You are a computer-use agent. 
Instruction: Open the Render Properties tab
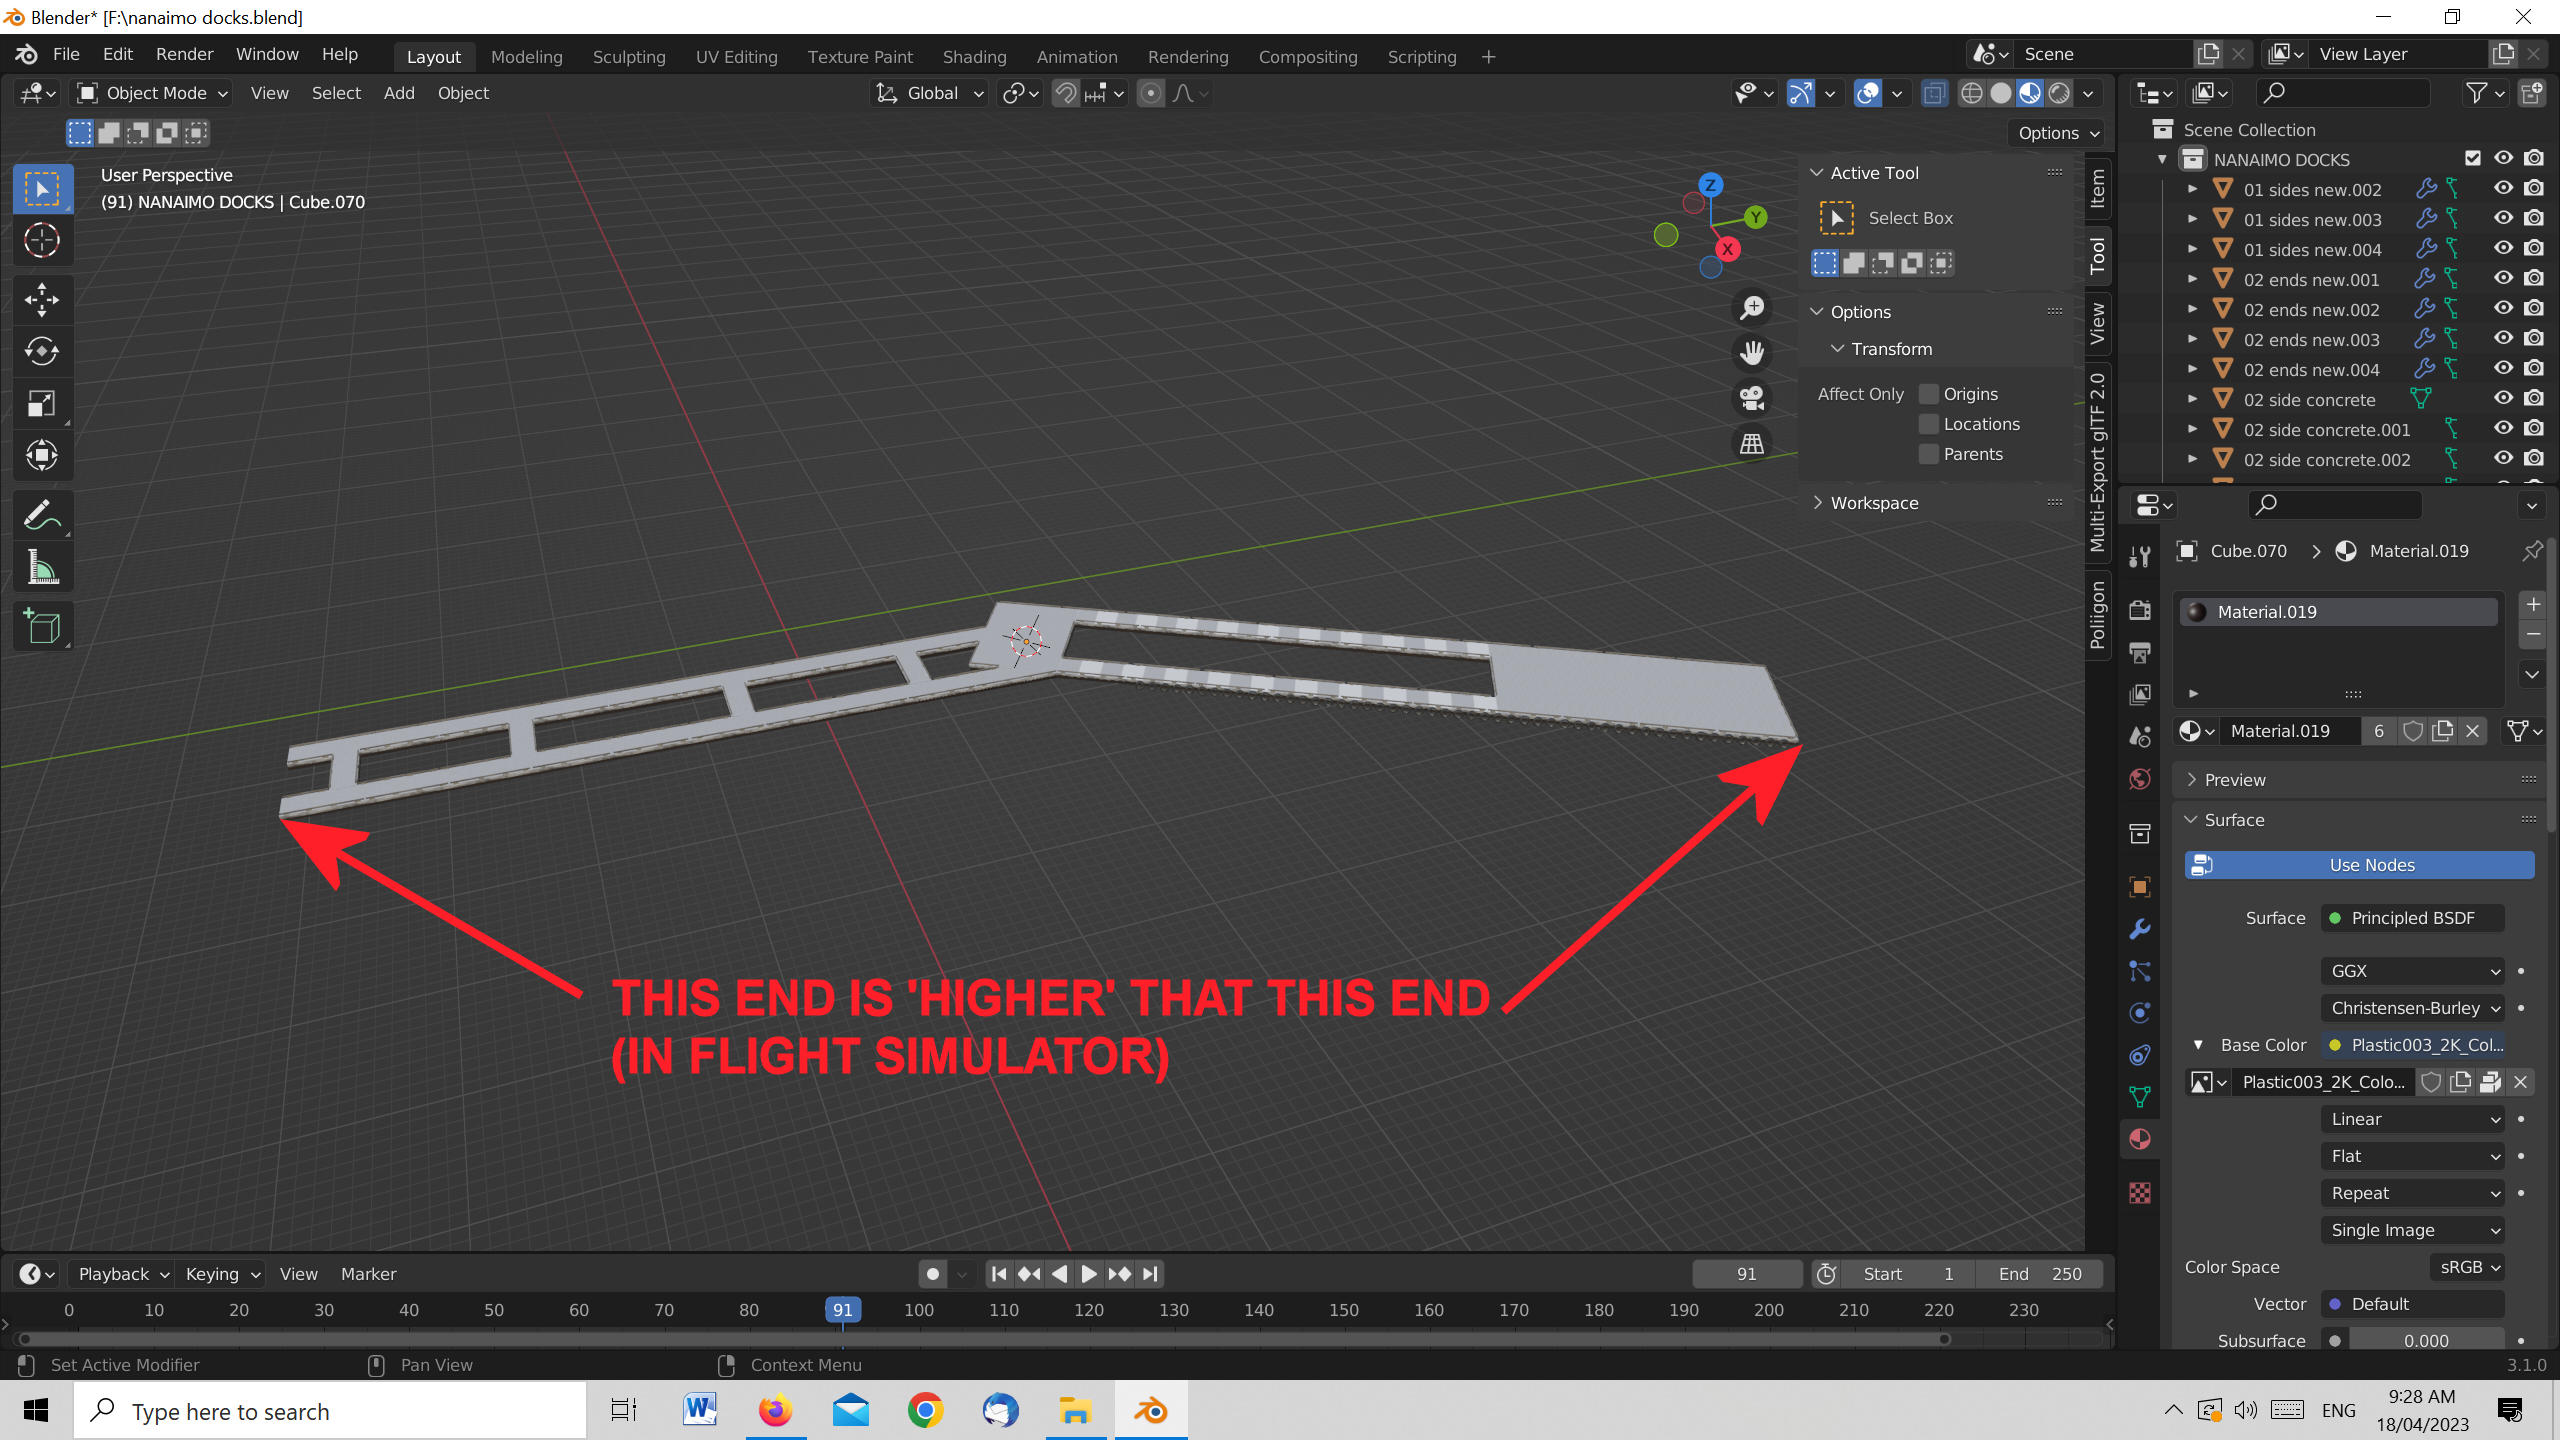click(x=2139, y=609)
